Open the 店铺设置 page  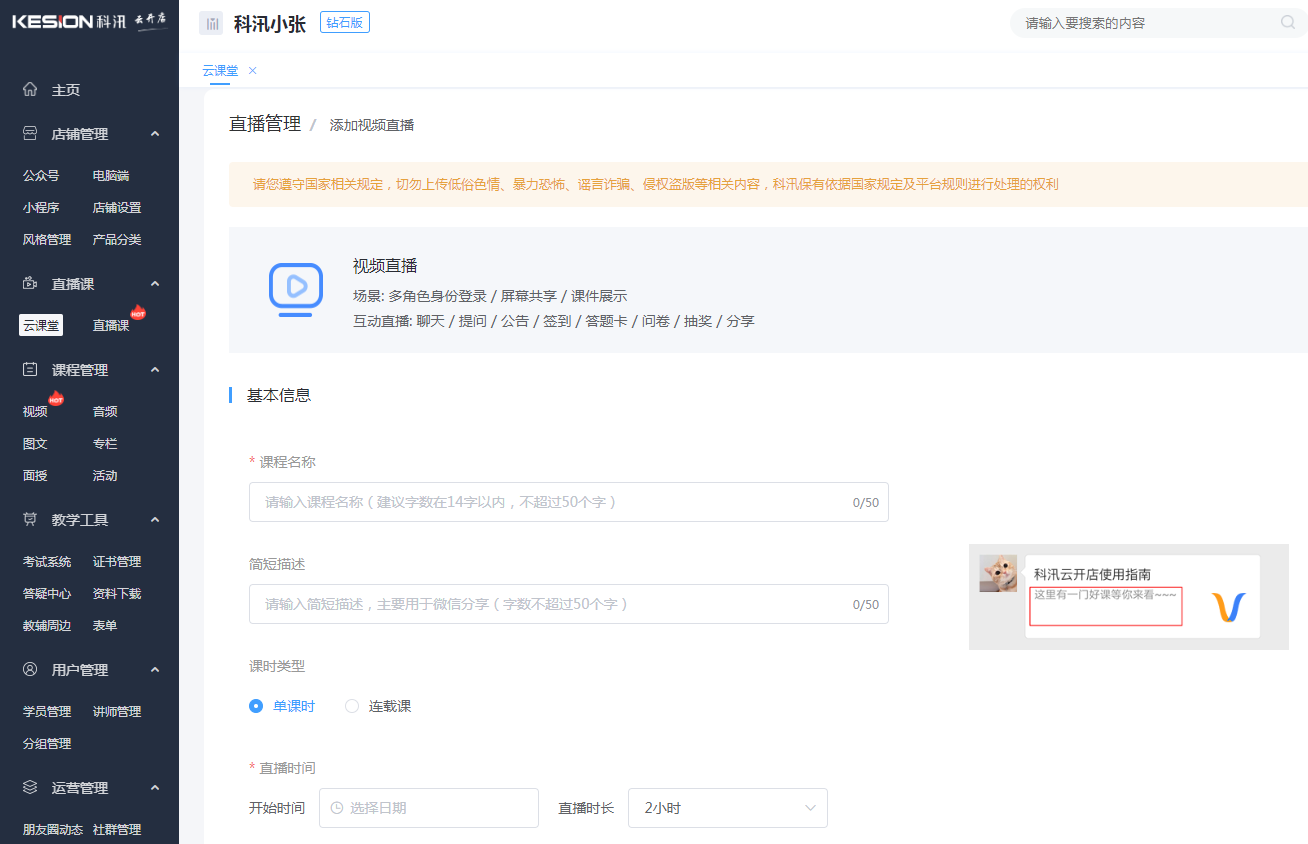pyautogui.click(x=116, y=207)
